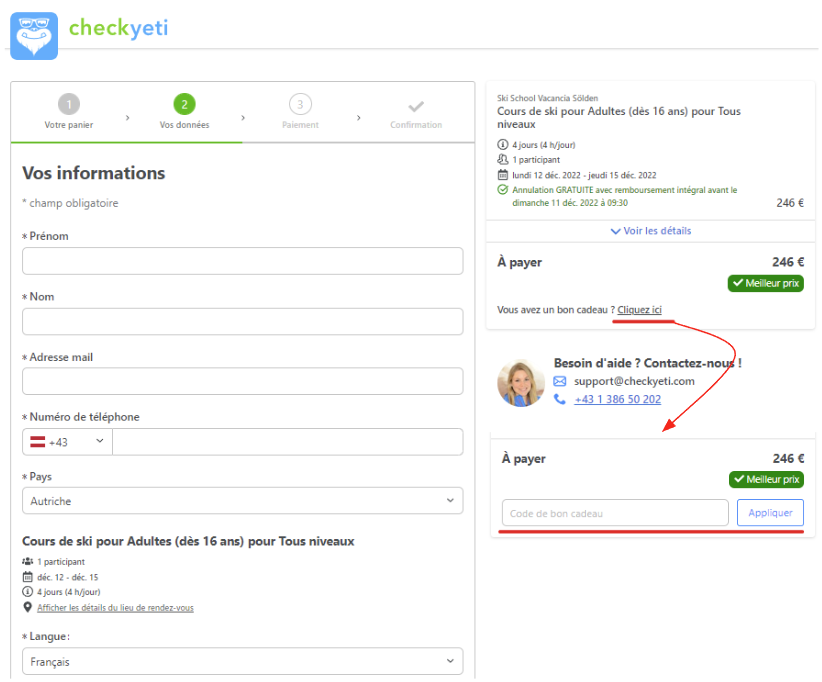Screen dimensions: 822x682
Task: Open the +43 country code dropdown
Action: pos(67,442)
